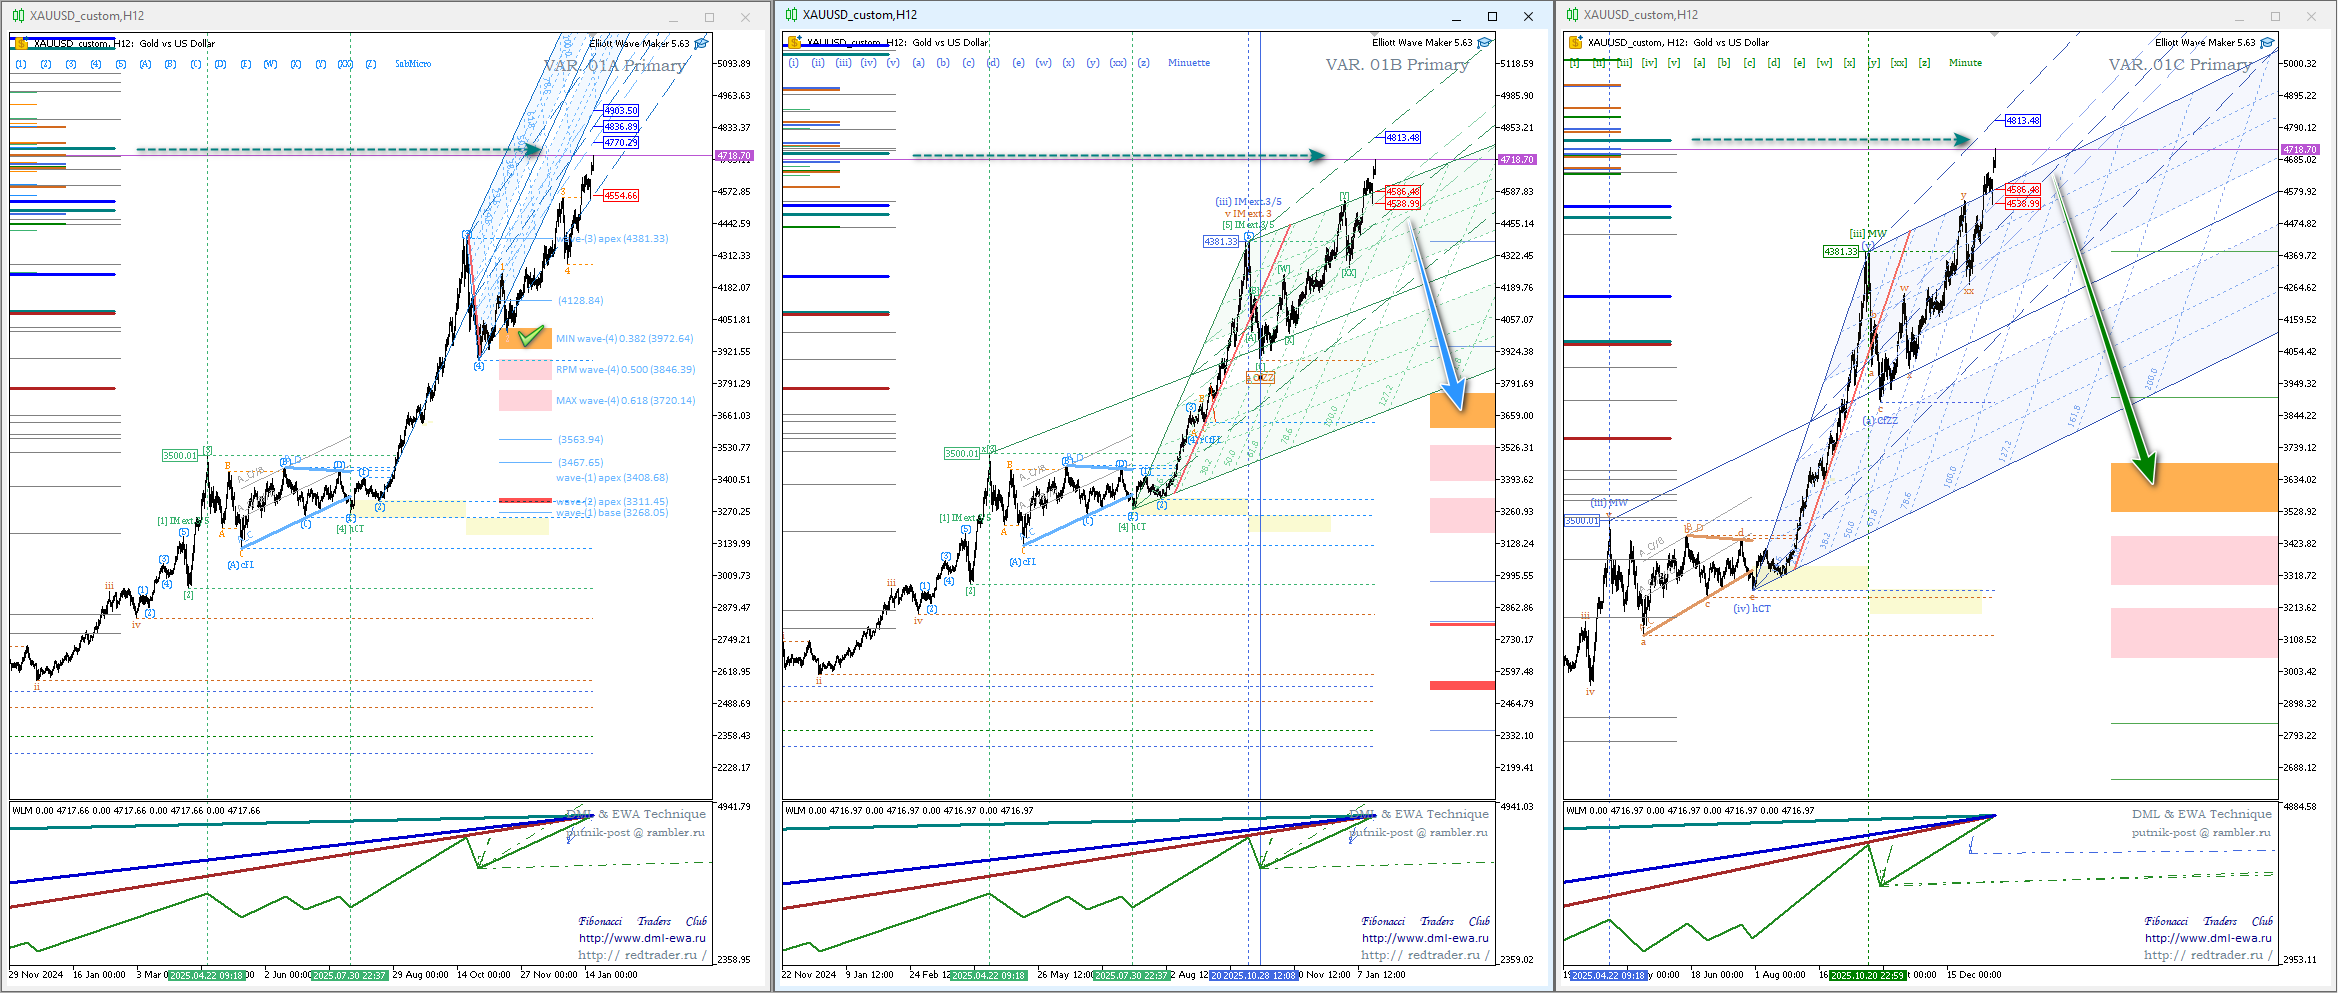Click the green checkmark on left chart
The image size is (2338, 993).
tap(531, 337)
